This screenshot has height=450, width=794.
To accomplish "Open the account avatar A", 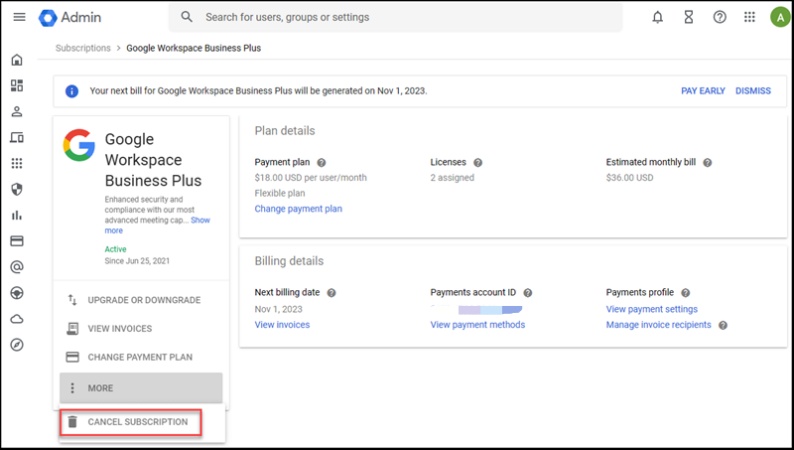I will pos(780,17).
